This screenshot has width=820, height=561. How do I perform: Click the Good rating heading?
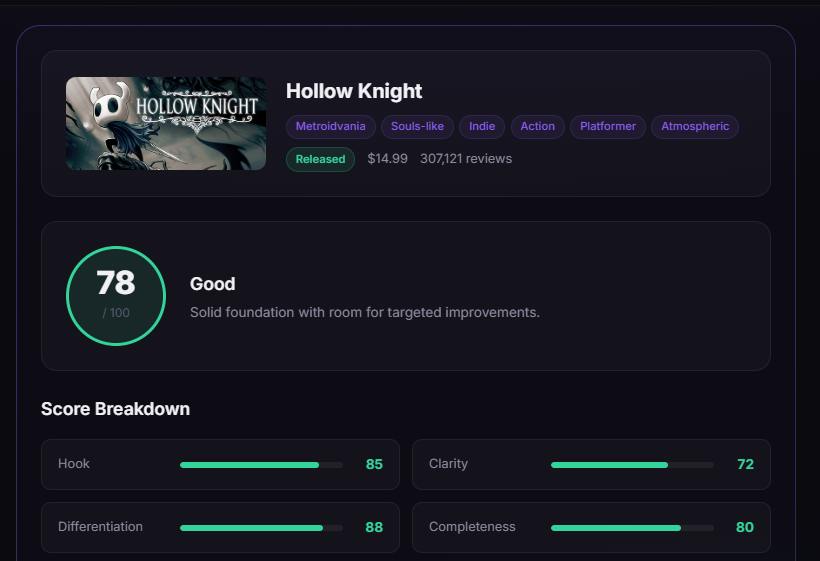click(213, 284)
